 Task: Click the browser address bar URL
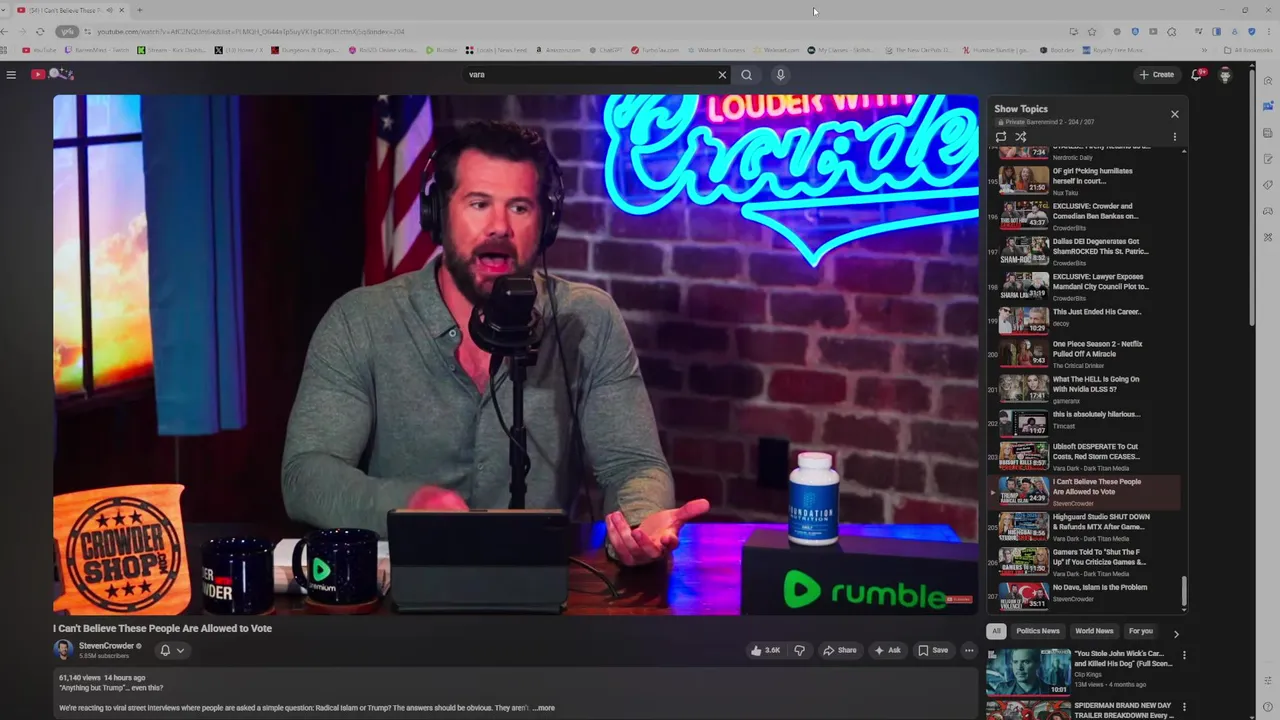click(x=250, y=31)
